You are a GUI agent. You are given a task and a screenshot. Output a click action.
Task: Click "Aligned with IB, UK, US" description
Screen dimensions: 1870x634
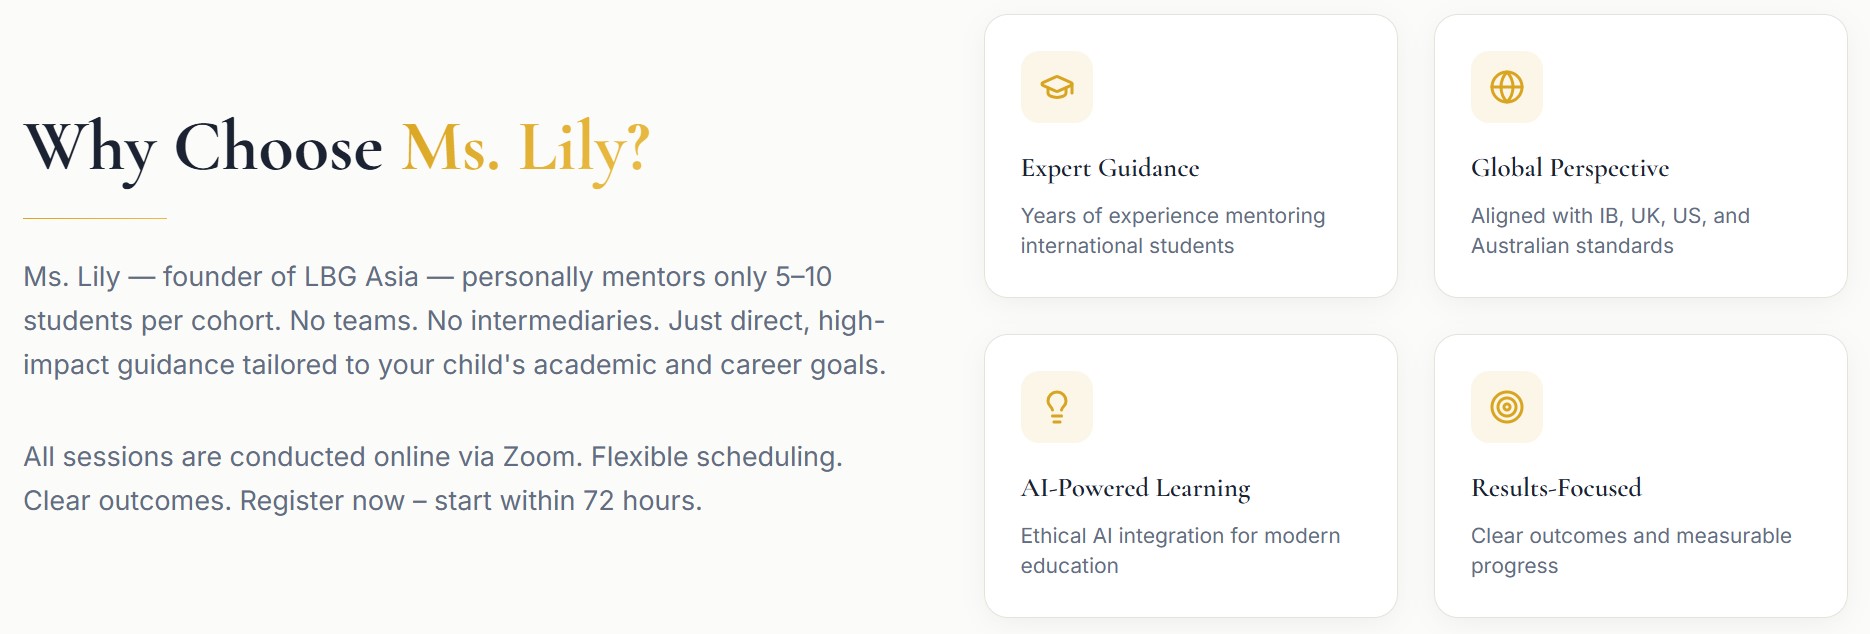[x=1610, y=216]
